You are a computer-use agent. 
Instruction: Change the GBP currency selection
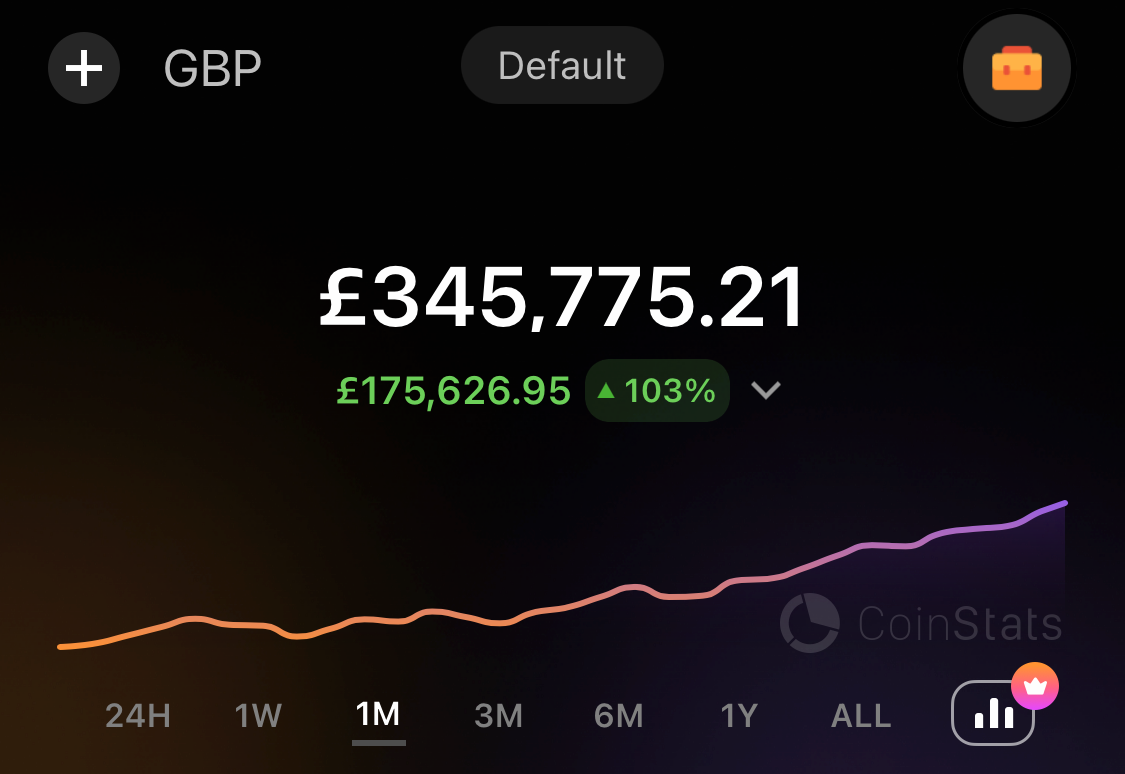pos(212,69)
